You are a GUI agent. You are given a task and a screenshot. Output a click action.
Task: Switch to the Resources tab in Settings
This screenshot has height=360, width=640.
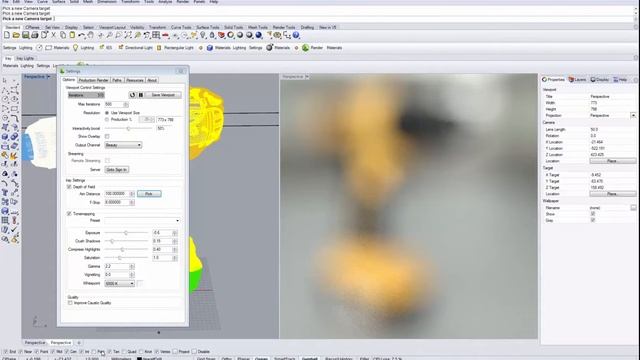135,80
